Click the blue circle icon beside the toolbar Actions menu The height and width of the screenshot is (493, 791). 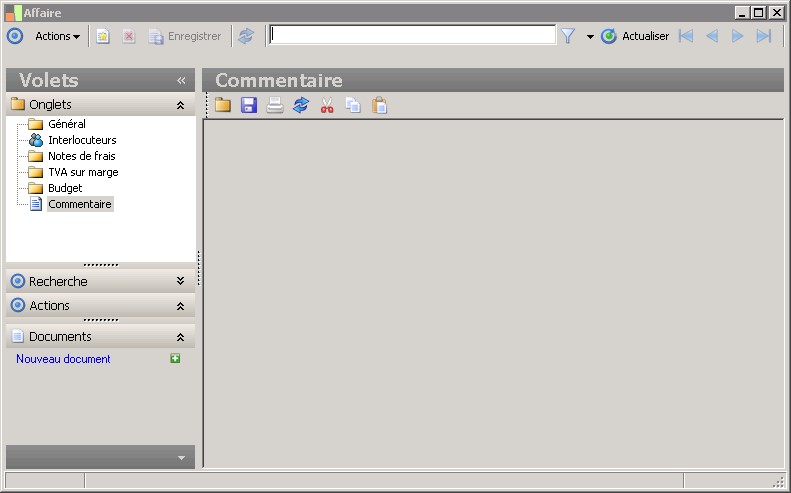point(15,36)
